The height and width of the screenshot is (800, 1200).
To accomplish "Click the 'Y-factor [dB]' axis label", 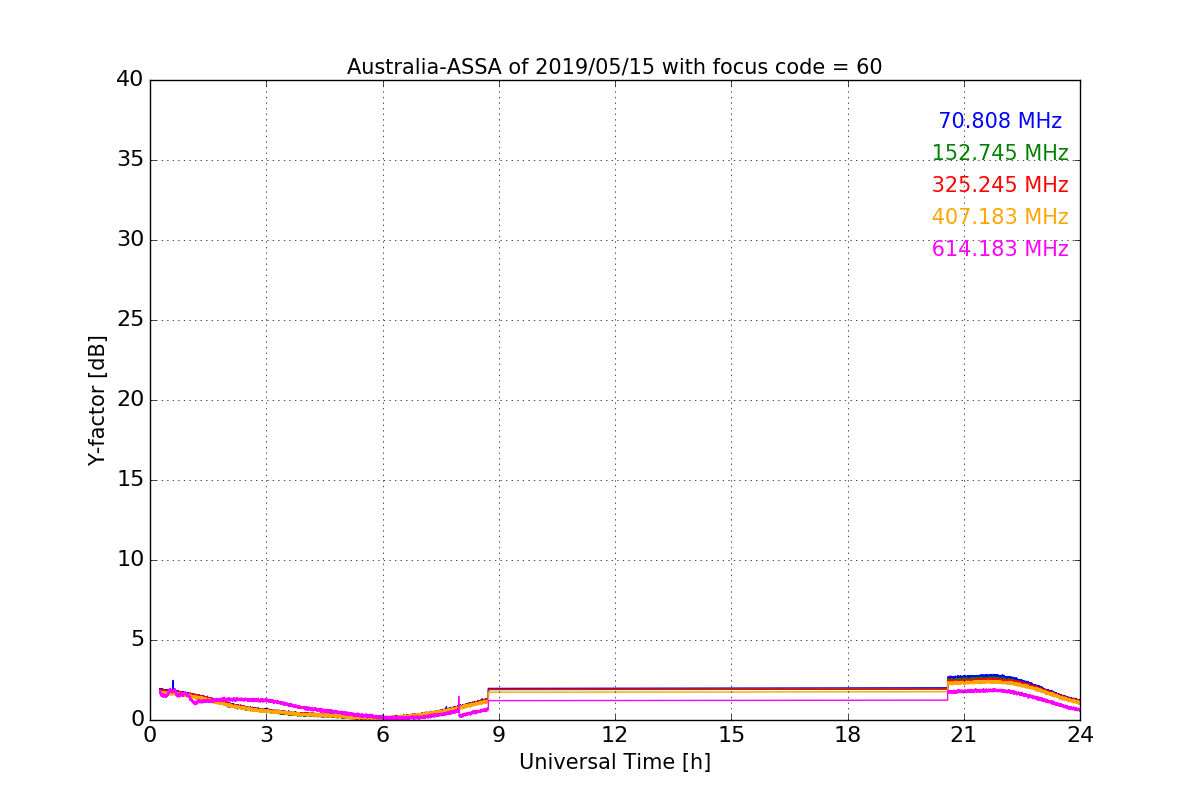I will click(x=97, y=400).
